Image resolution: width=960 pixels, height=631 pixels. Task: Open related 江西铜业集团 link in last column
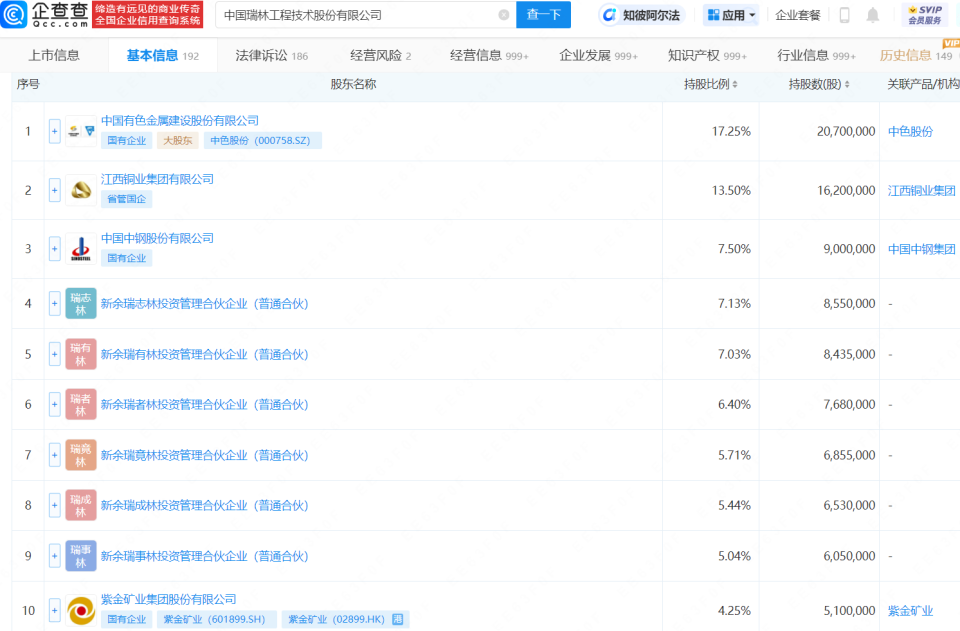tap(921, 190)
